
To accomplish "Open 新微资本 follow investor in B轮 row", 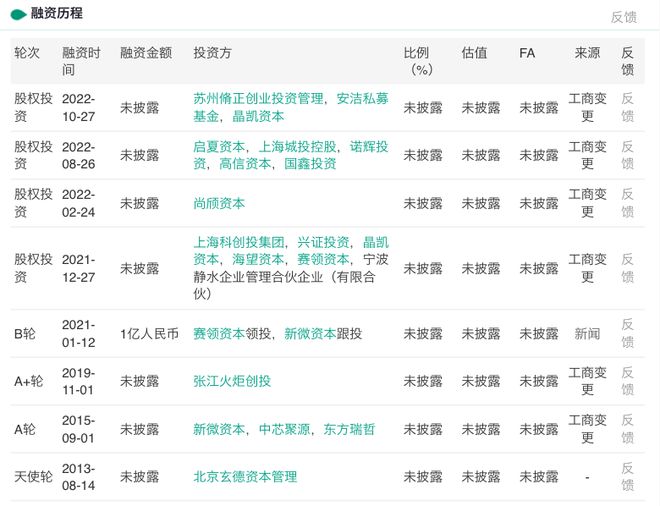I will click(310, 334).
